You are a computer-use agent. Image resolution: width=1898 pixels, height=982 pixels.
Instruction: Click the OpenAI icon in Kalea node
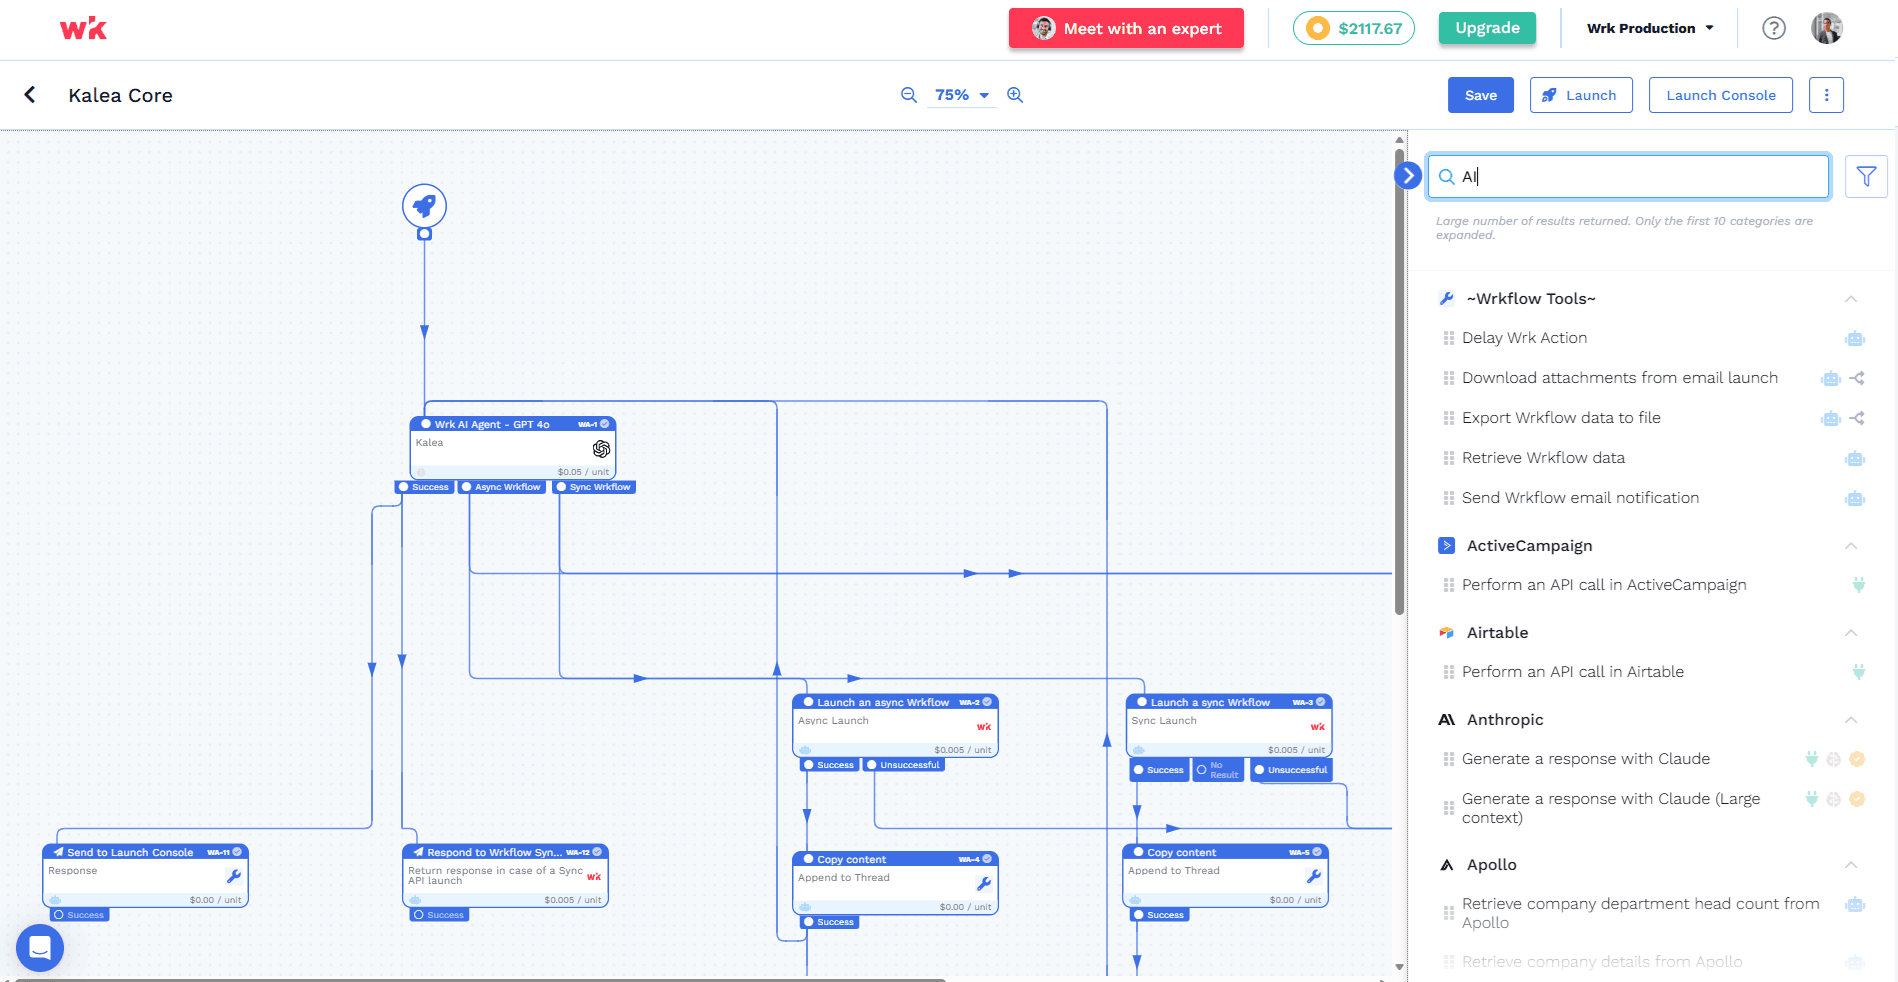(601, 449)
